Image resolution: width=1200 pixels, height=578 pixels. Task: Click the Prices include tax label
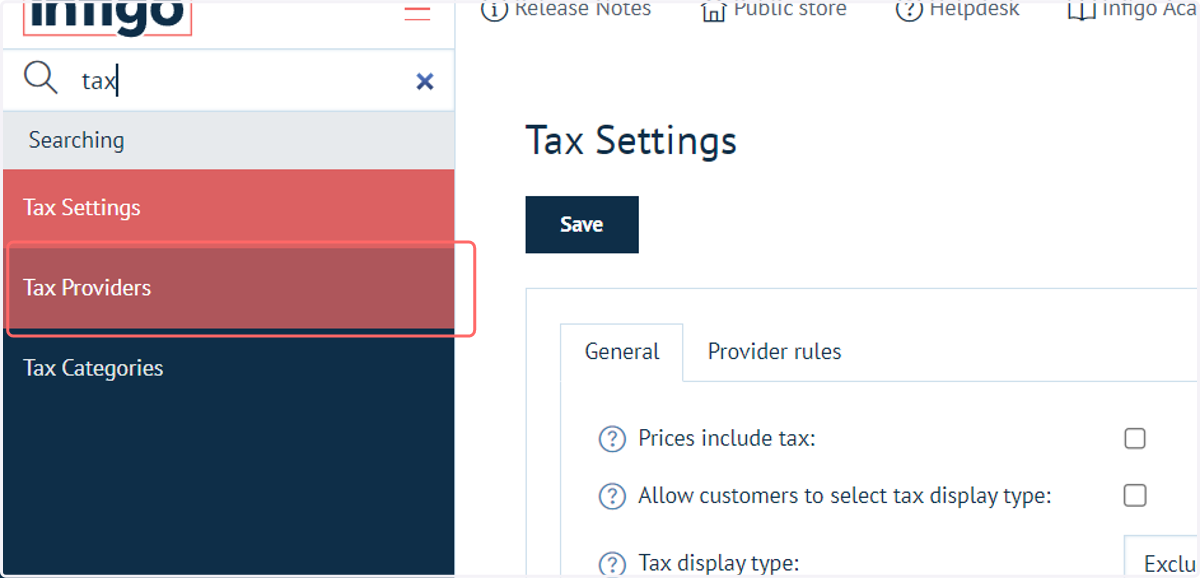click(x=727, y=439)
